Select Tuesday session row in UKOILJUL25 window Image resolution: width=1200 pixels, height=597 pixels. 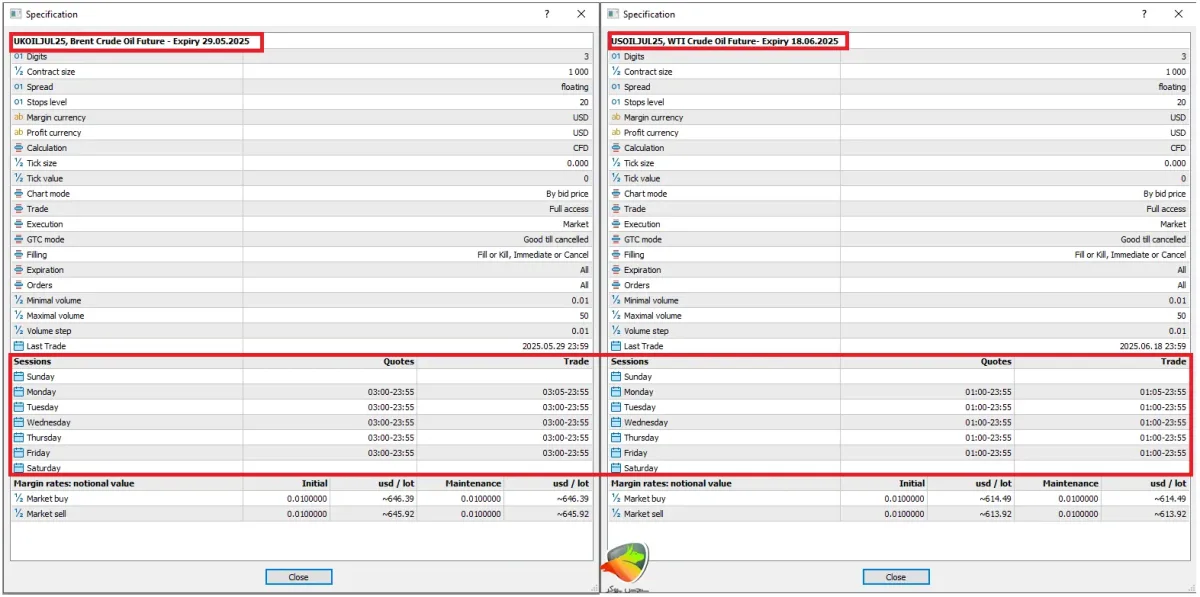tap(301, 407)
